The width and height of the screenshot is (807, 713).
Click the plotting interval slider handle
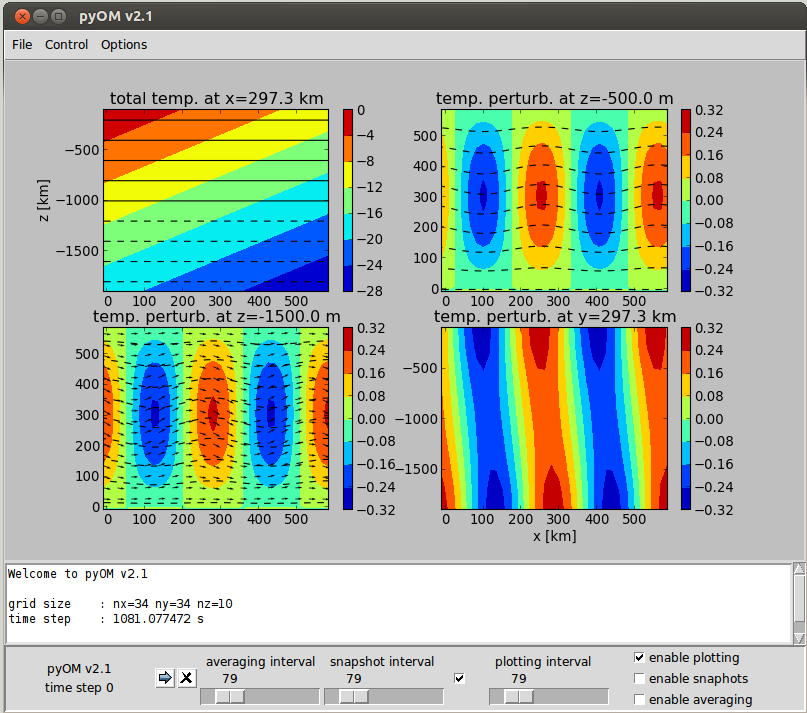(x=519, y=697)
